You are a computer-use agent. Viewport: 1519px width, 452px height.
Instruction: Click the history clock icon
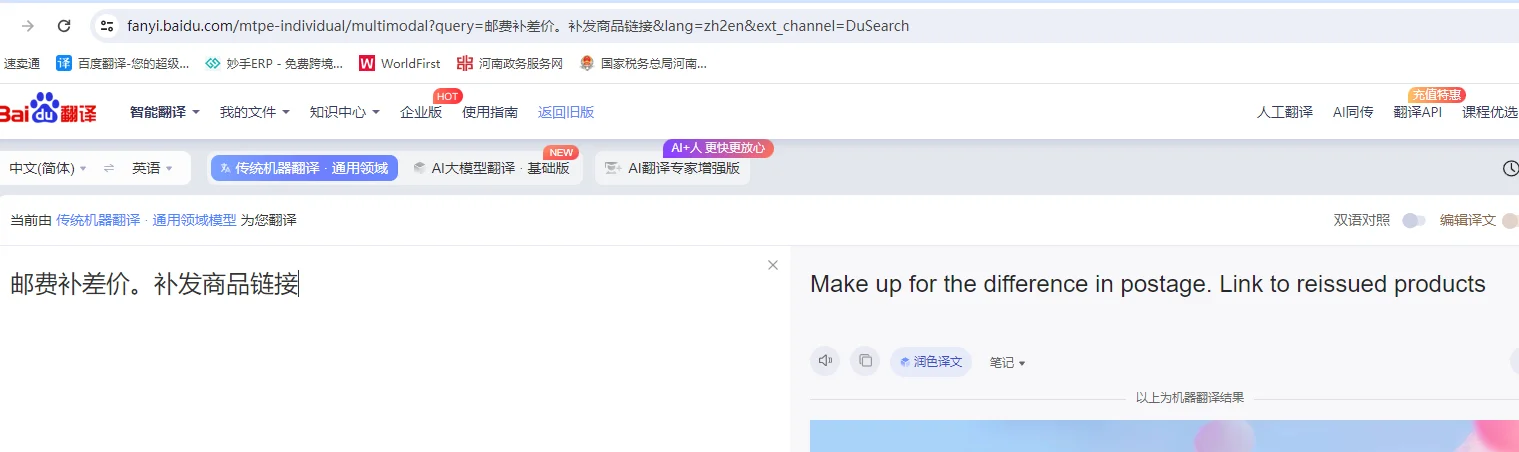(x=1510, y=168)
